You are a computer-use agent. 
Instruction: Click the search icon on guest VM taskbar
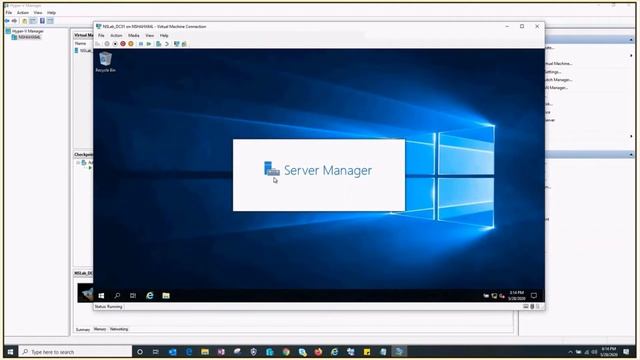tap(117, 296)
